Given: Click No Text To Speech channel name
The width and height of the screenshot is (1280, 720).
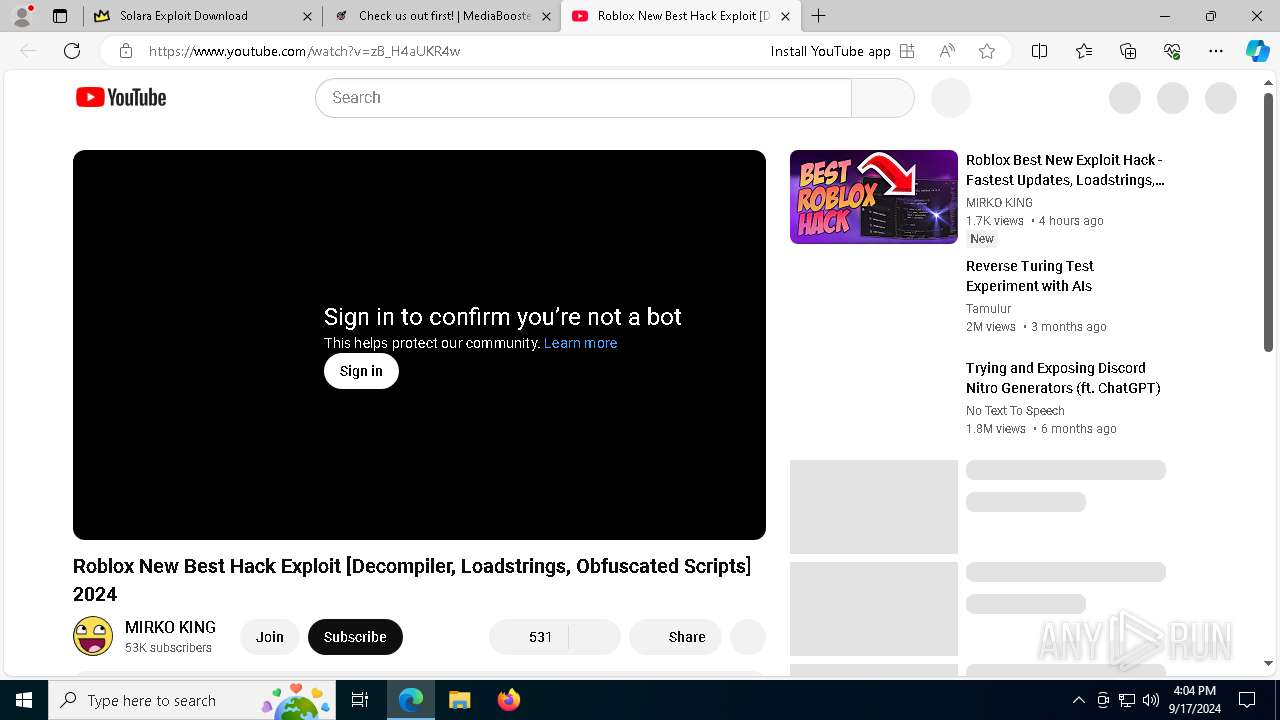Looking at the screenshot, I should click(1015, 411).
